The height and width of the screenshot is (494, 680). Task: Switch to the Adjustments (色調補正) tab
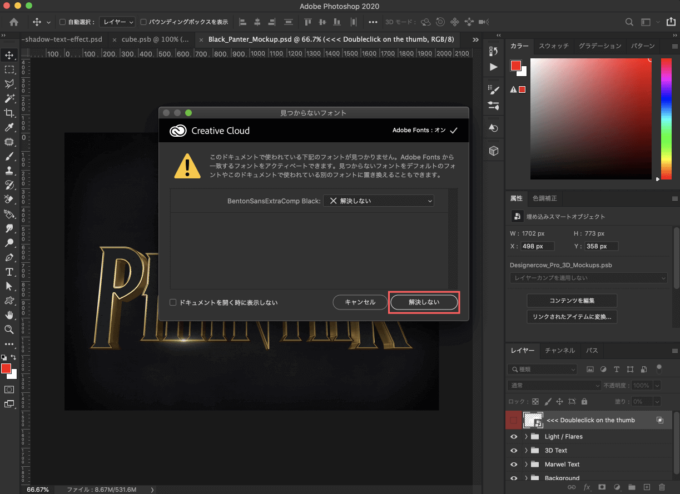pyautogui.click(x=544, y=198)
